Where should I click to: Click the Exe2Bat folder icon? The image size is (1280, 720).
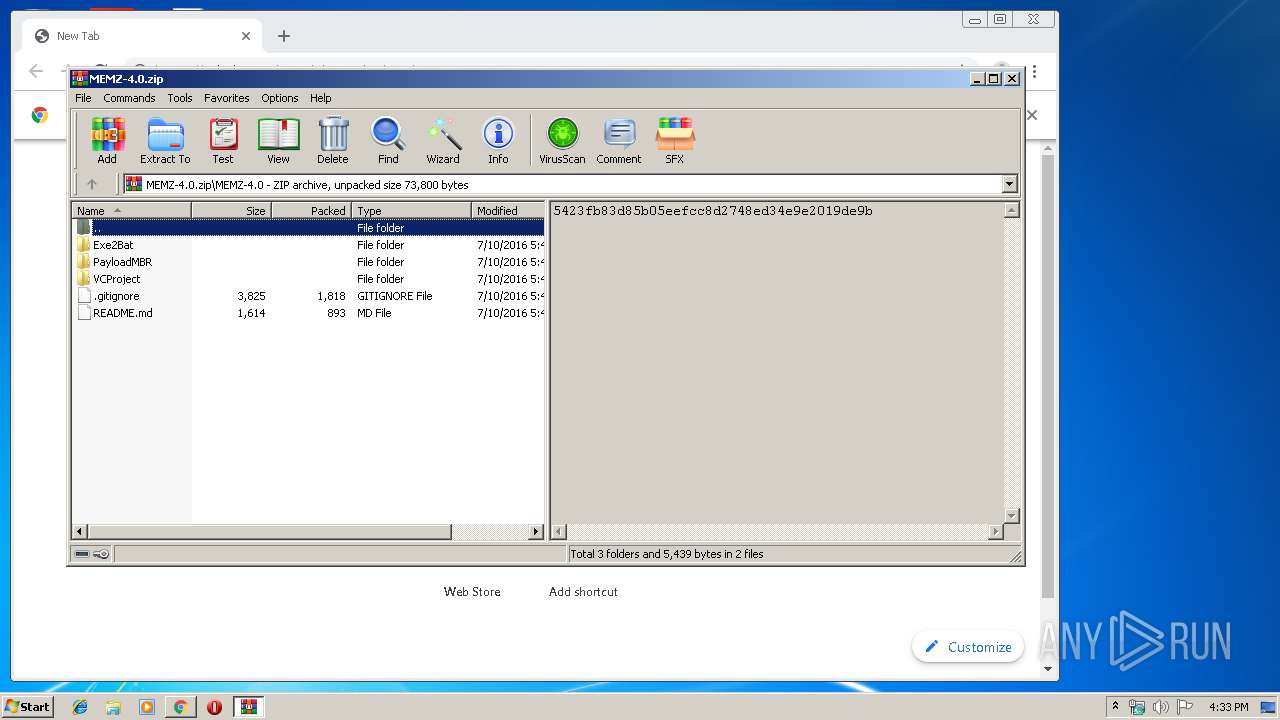coord(84,245)
